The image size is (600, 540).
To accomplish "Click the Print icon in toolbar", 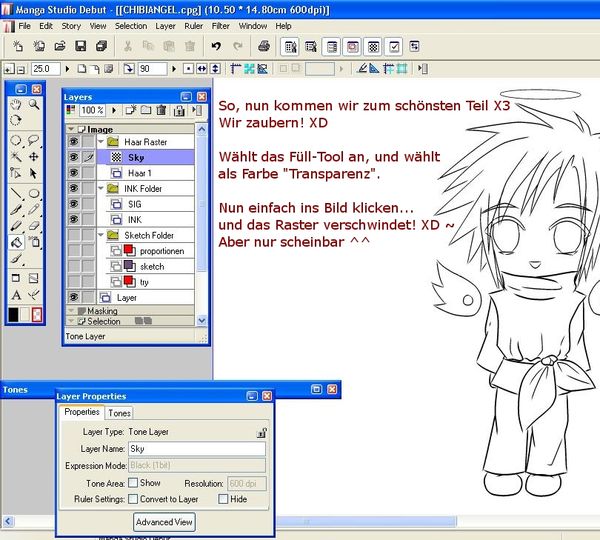I will (x=264, y=46).
